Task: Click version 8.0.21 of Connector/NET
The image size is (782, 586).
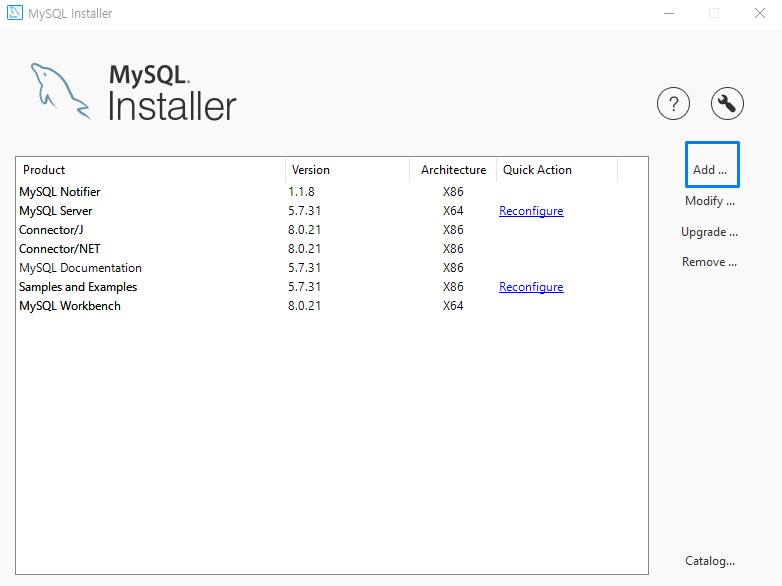Action: 304,249
